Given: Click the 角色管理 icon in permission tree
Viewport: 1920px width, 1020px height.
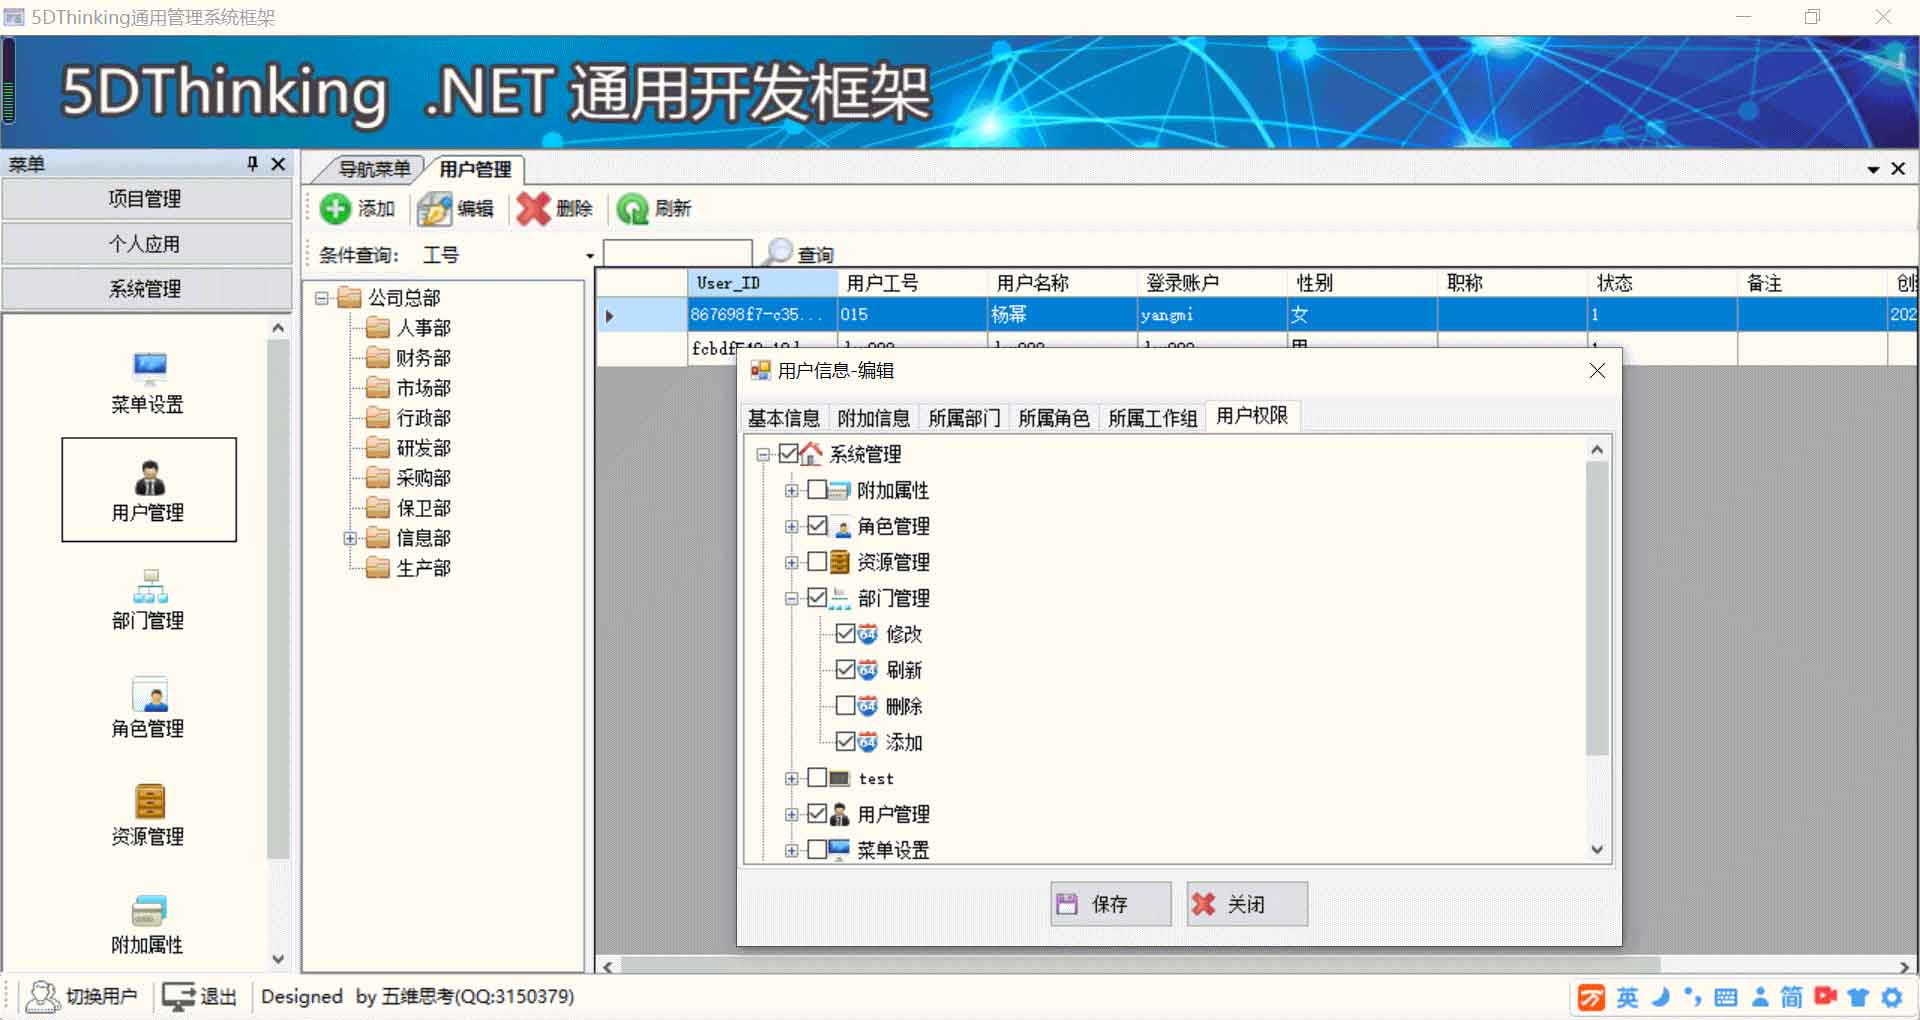Looking at the screenshot, I should coord(841,527).
